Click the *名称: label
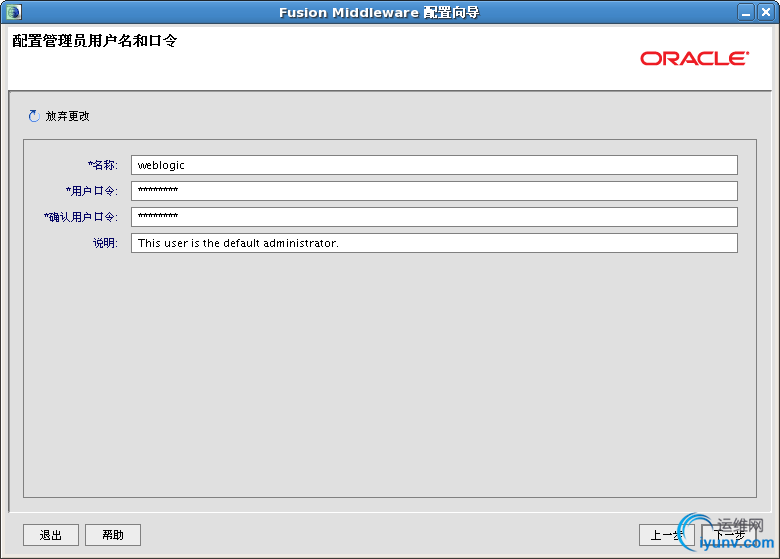 tap(102, 165)
